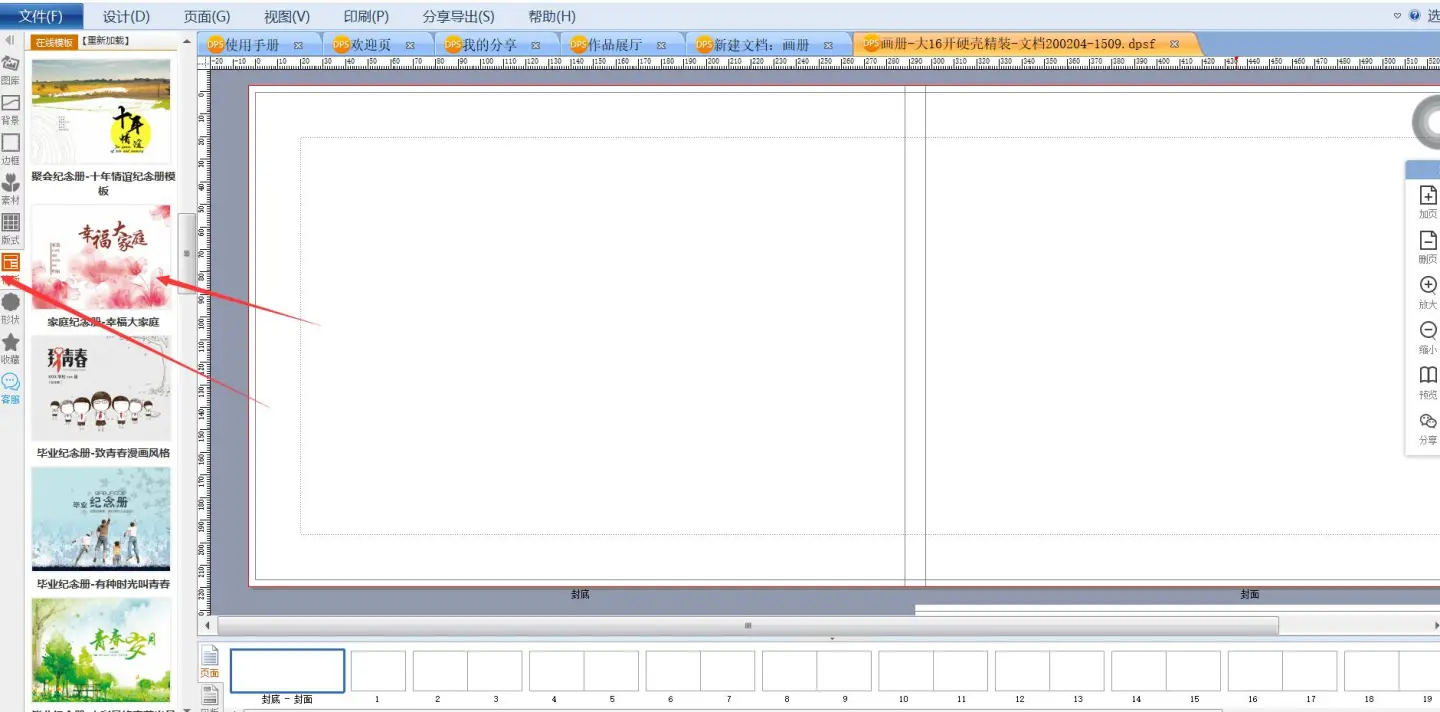Screen dimensions: 1440x712
Task: Select the 在线模板 tab in template panel
Action: (x=54, y=41)
